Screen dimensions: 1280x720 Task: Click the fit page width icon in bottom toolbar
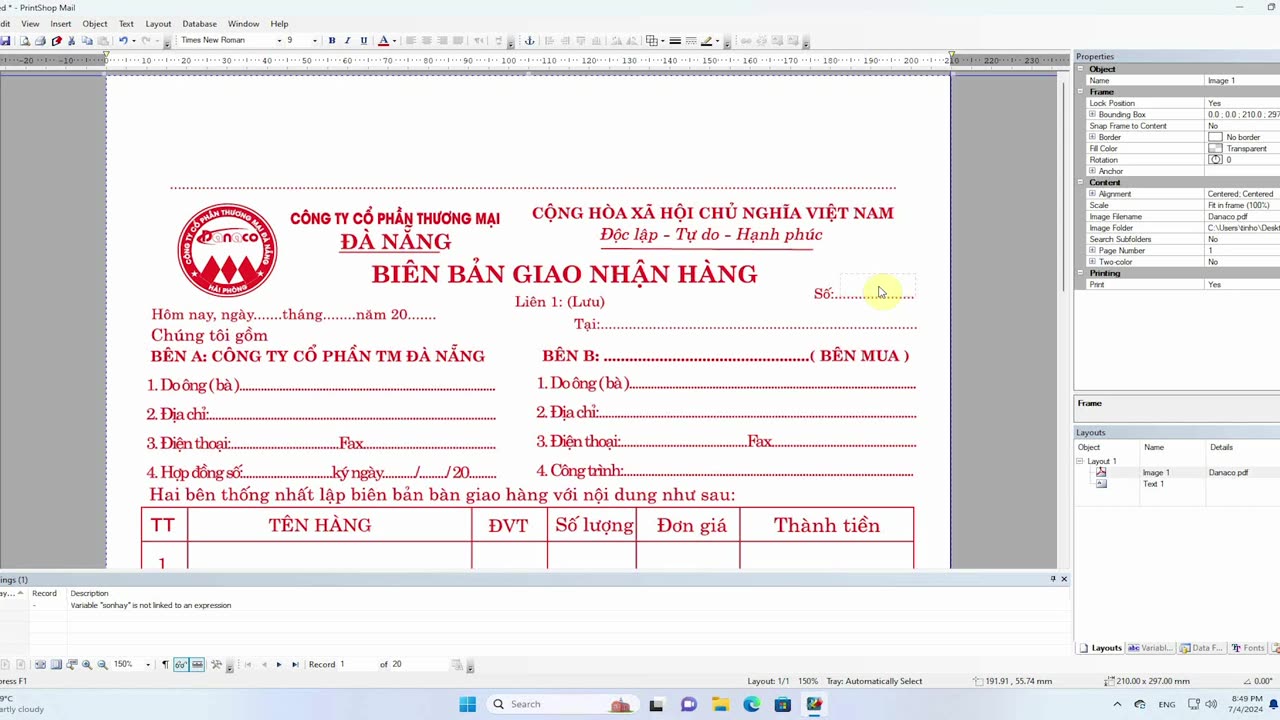[x=40, y=665]
